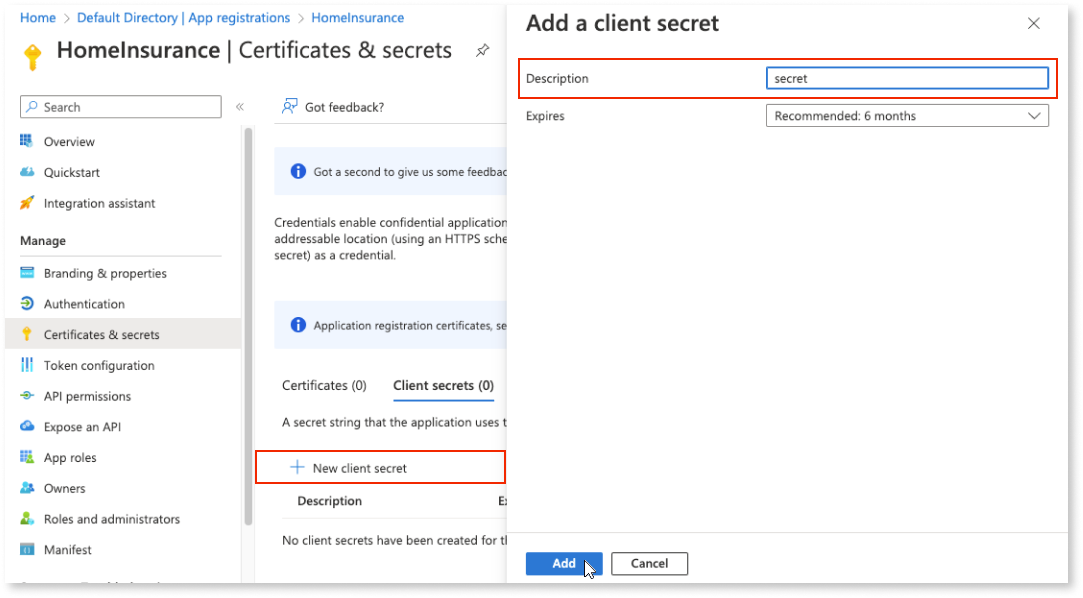Select Quickstart in the sidebar
Viewport: 1083px width, 598px height.
(x=73, y=172)
